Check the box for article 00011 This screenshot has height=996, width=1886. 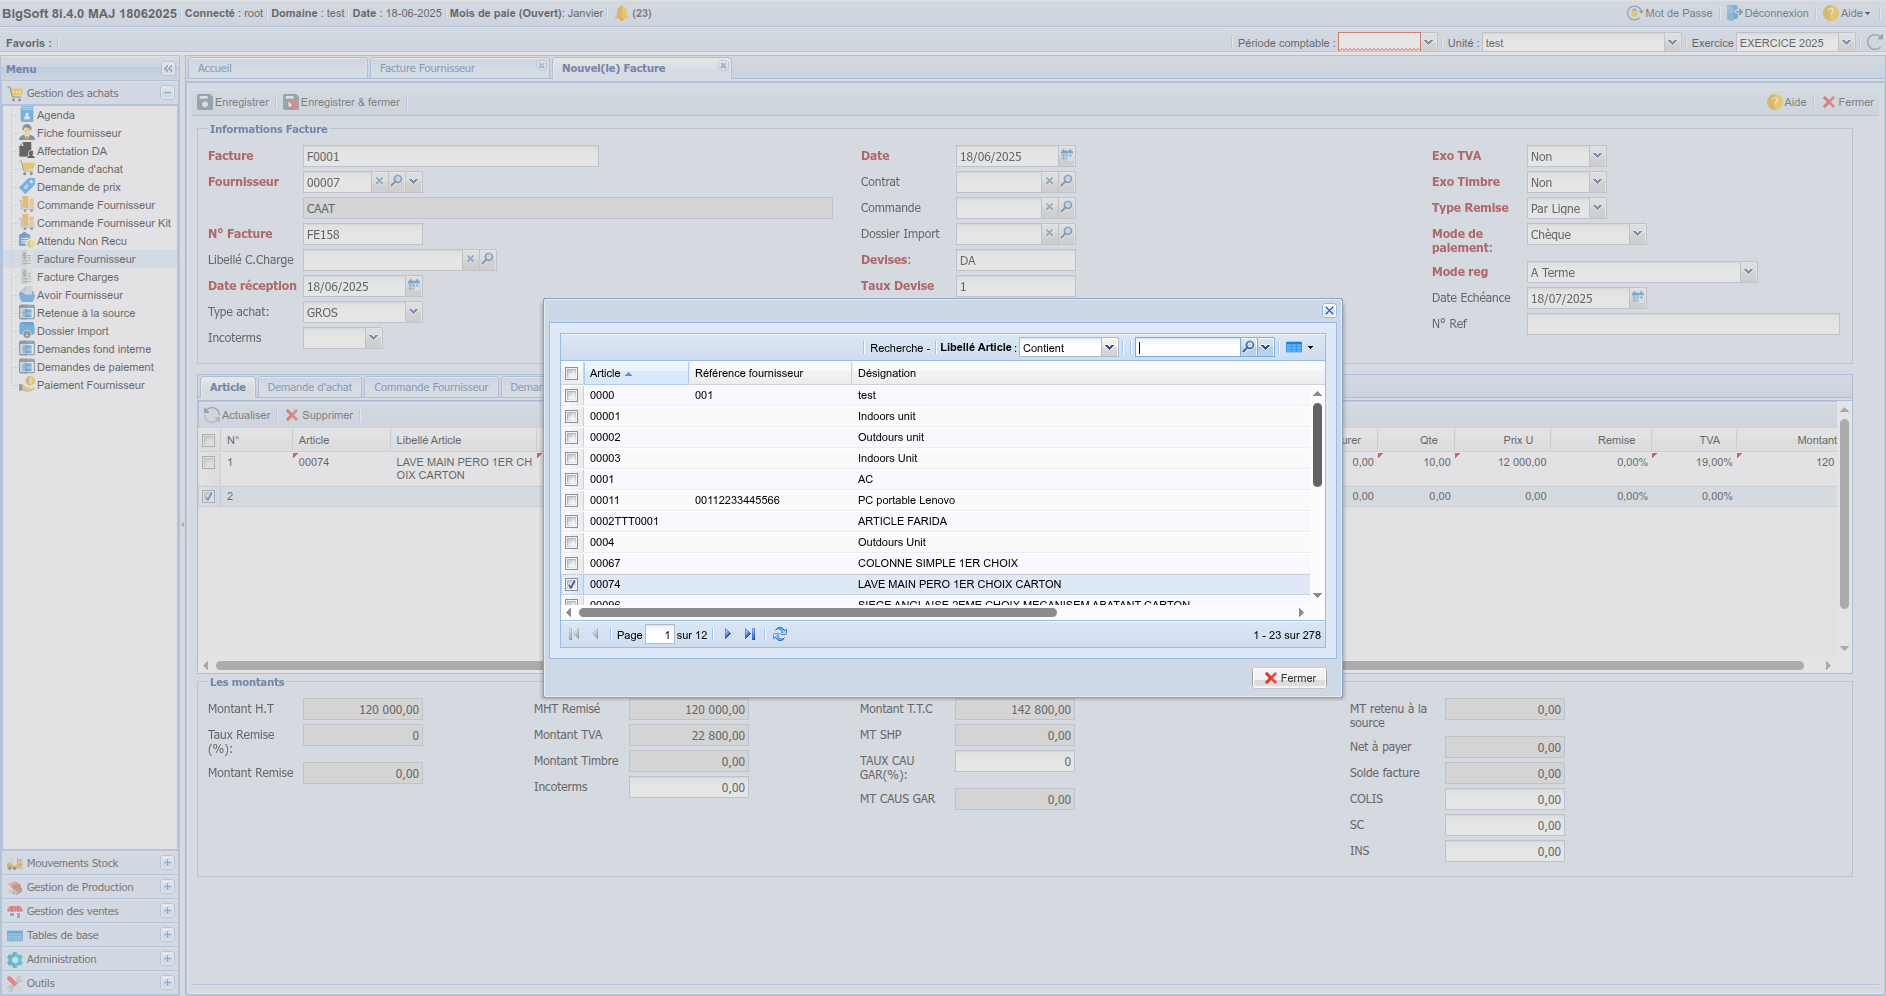click(572, 500)
